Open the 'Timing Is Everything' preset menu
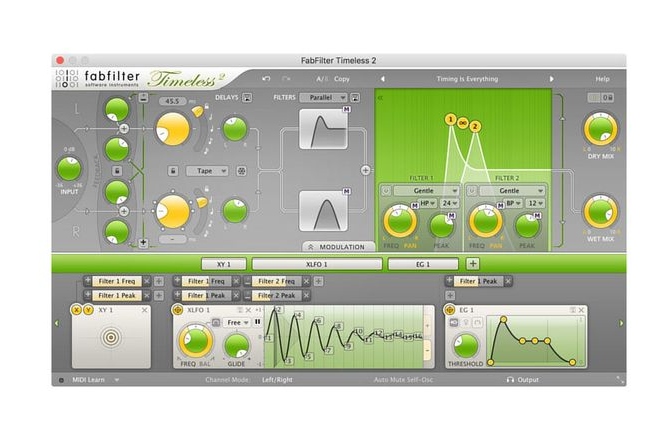 coord(467,79)
